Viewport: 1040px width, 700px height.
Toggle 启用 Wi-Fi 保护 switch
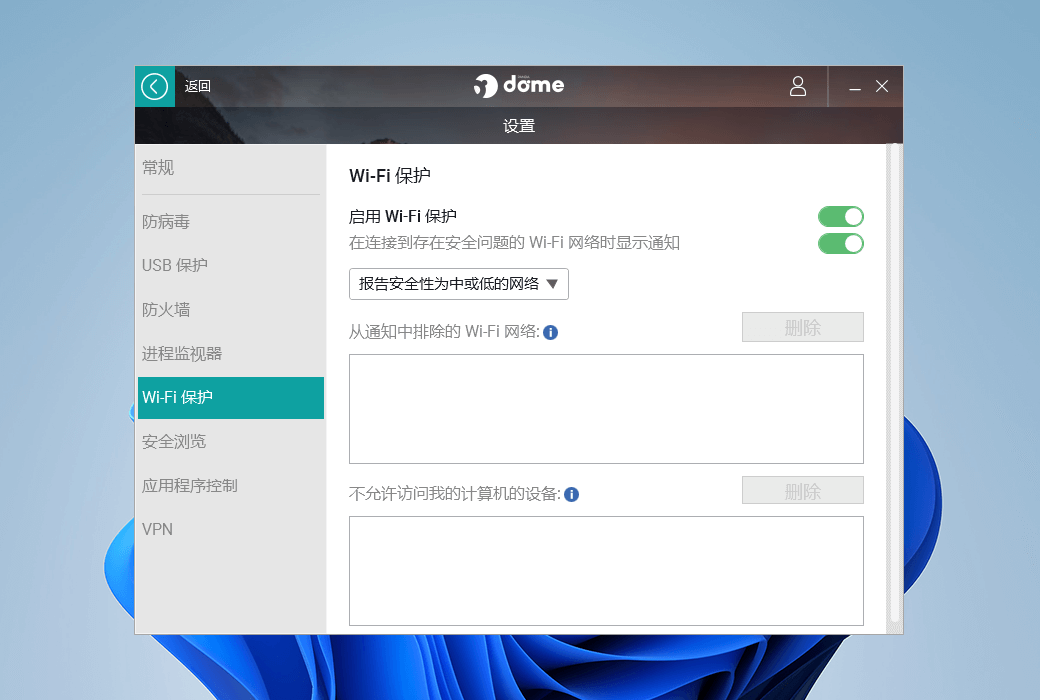(x=840, y=217)
